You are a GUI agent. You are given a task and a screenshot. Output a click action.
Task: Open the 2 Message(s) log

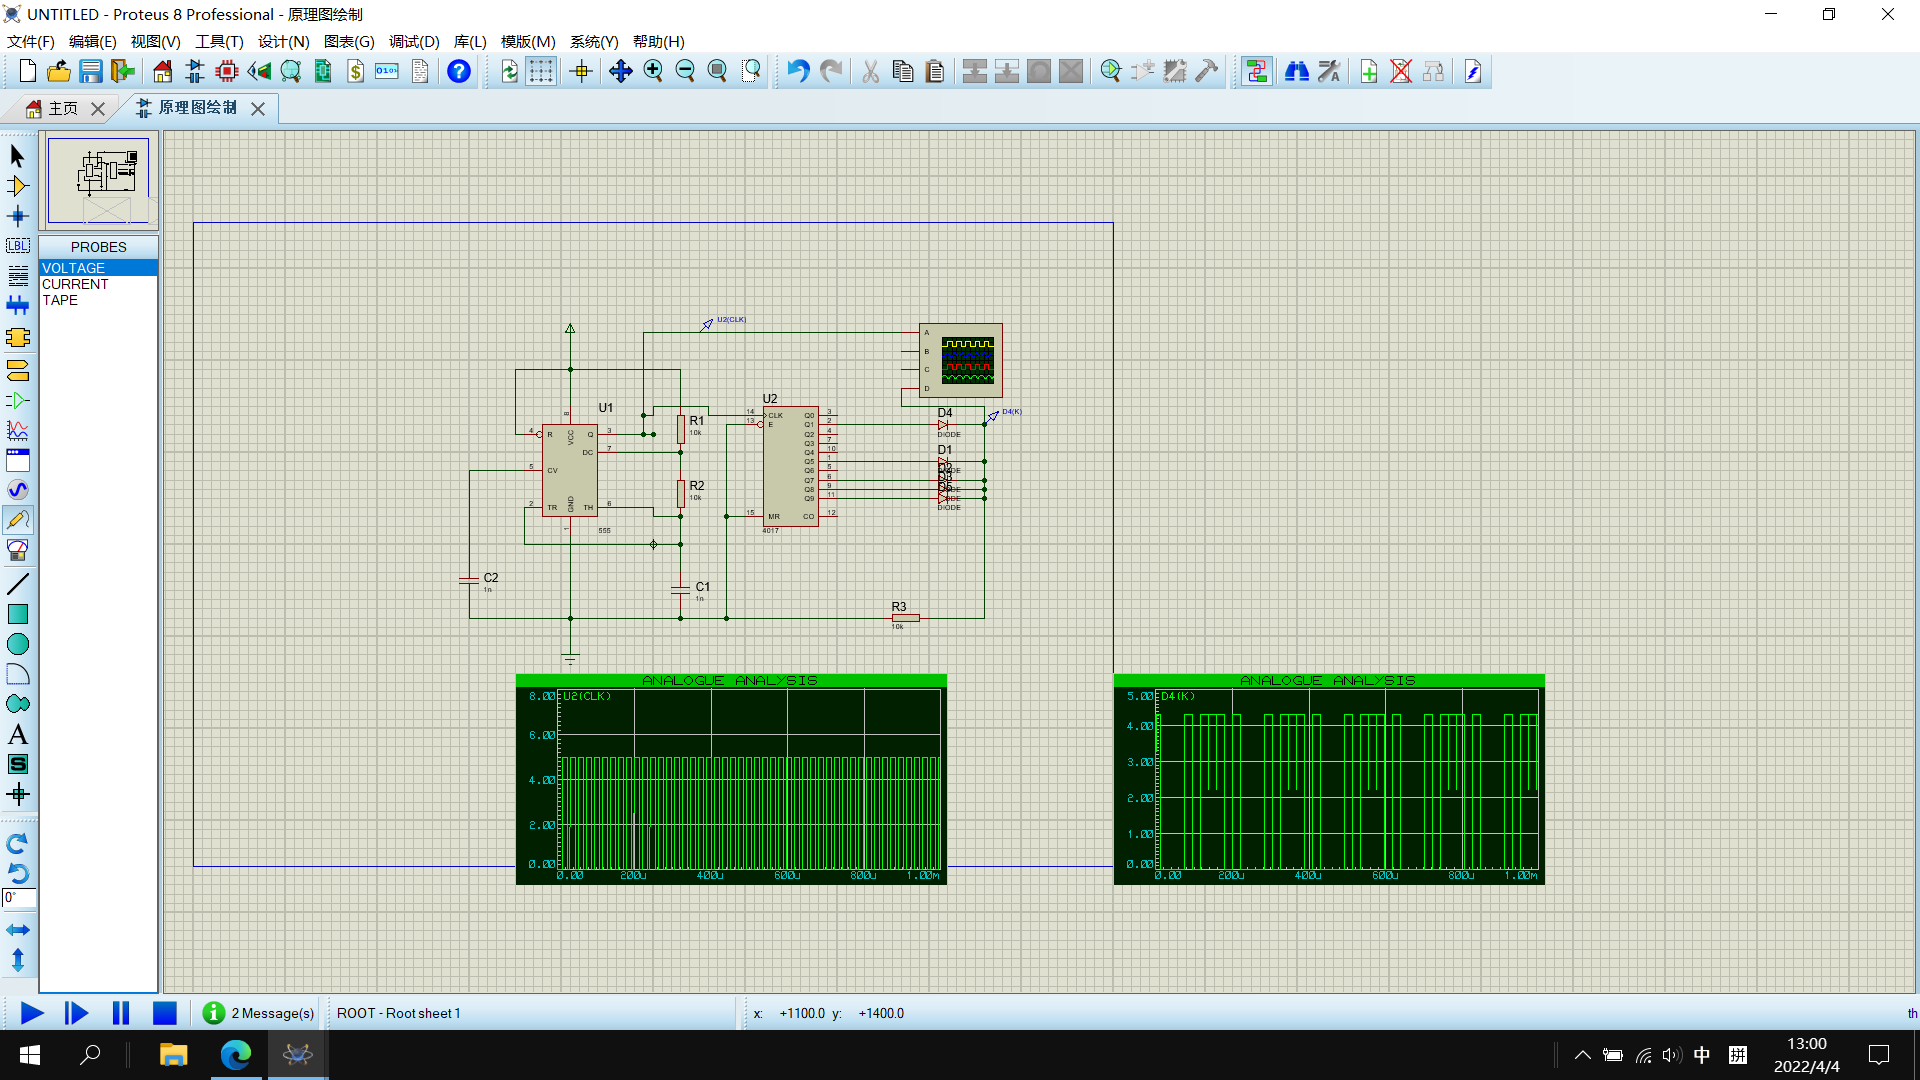(x=259, y=1013)
